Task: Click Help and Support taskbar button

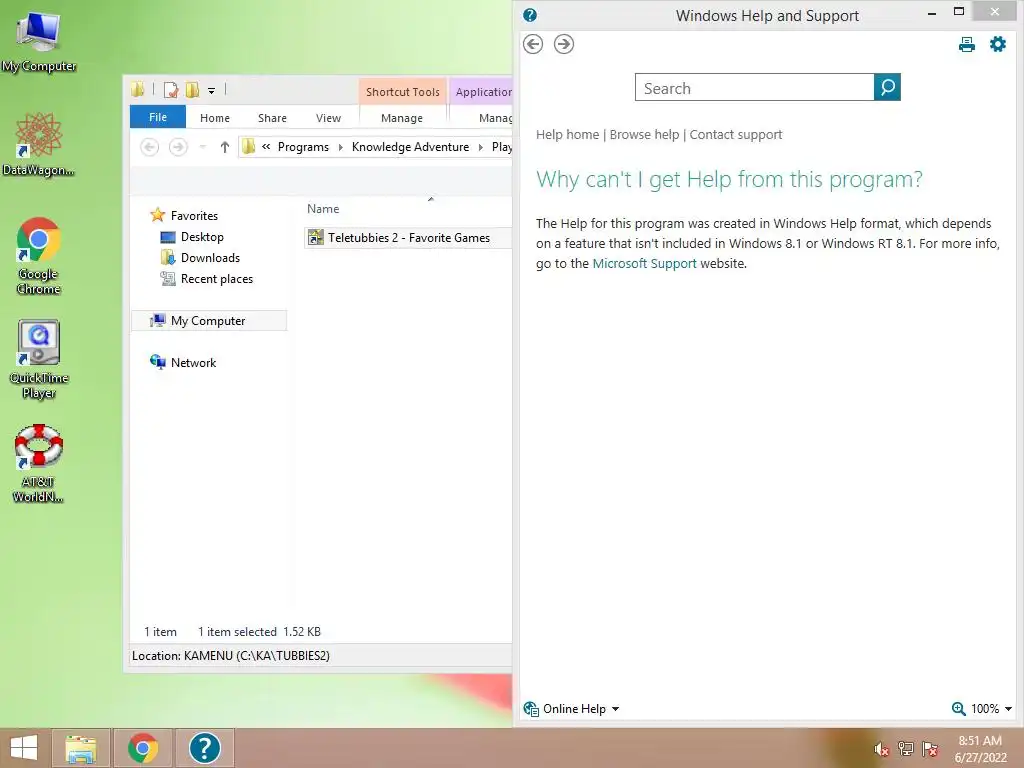Action: 204,748
